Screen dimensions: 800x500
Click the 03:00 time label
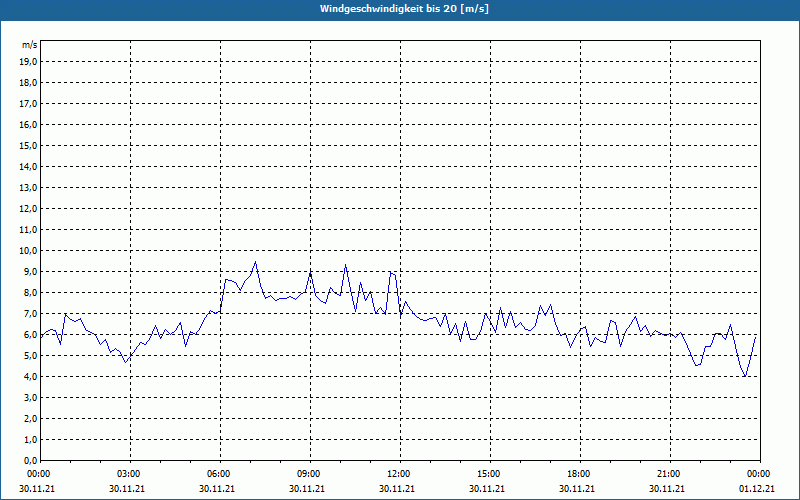(129, 474)
